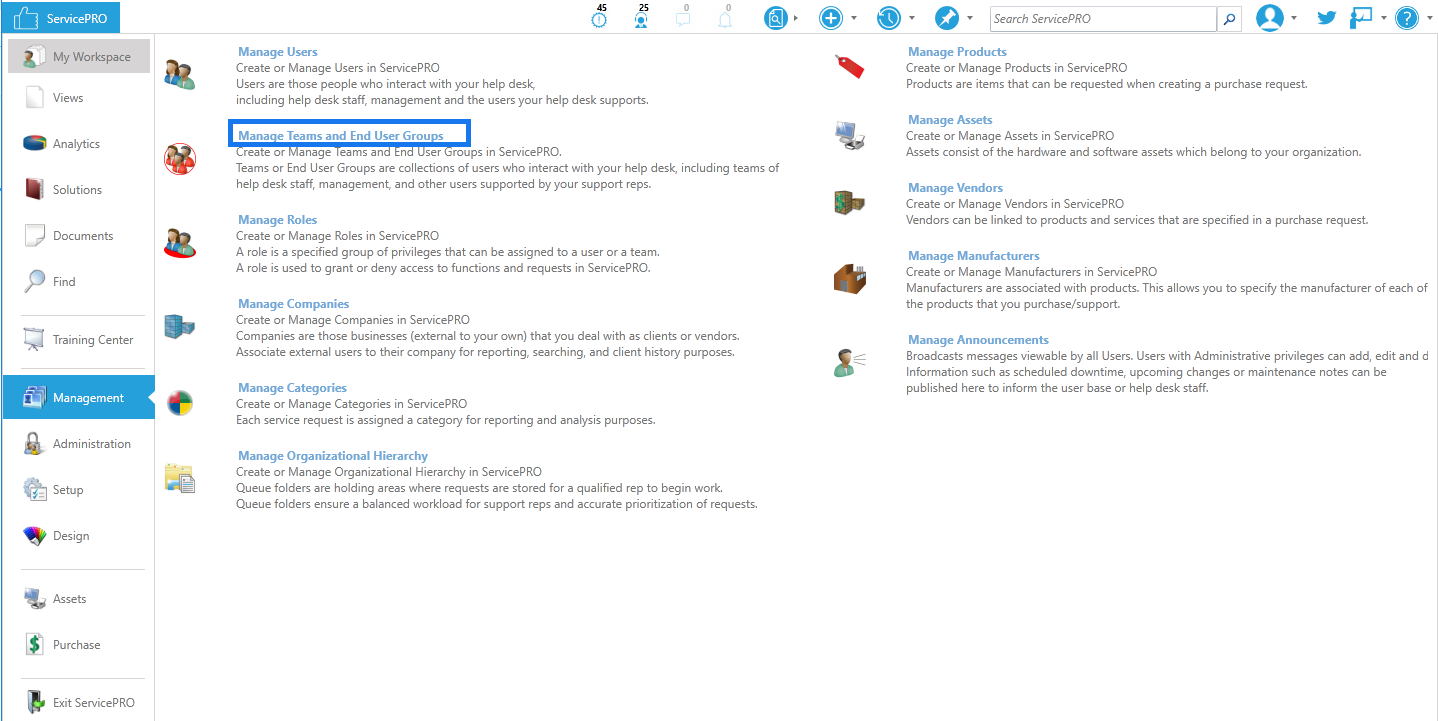Screen dimensions: 1438x721
Task: Click Manage Organizational Hierarchy link
Action: pos(333,456)
